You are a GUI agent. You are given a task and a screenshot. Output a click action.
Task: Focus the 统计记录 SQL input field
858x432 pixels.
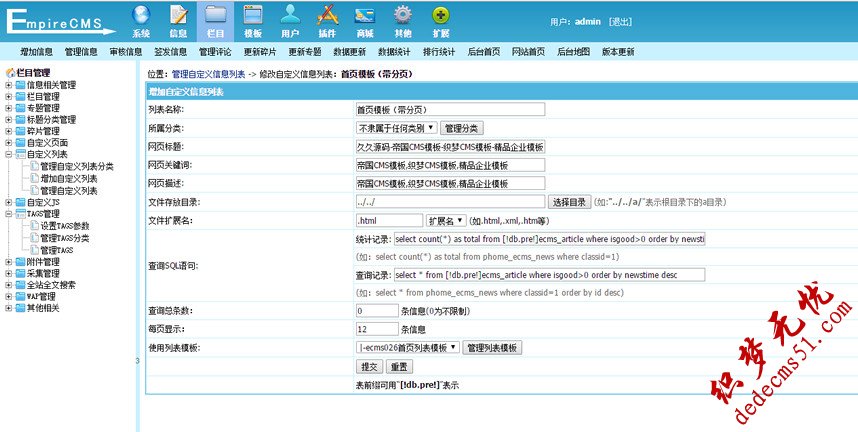[x=549, y=239]
